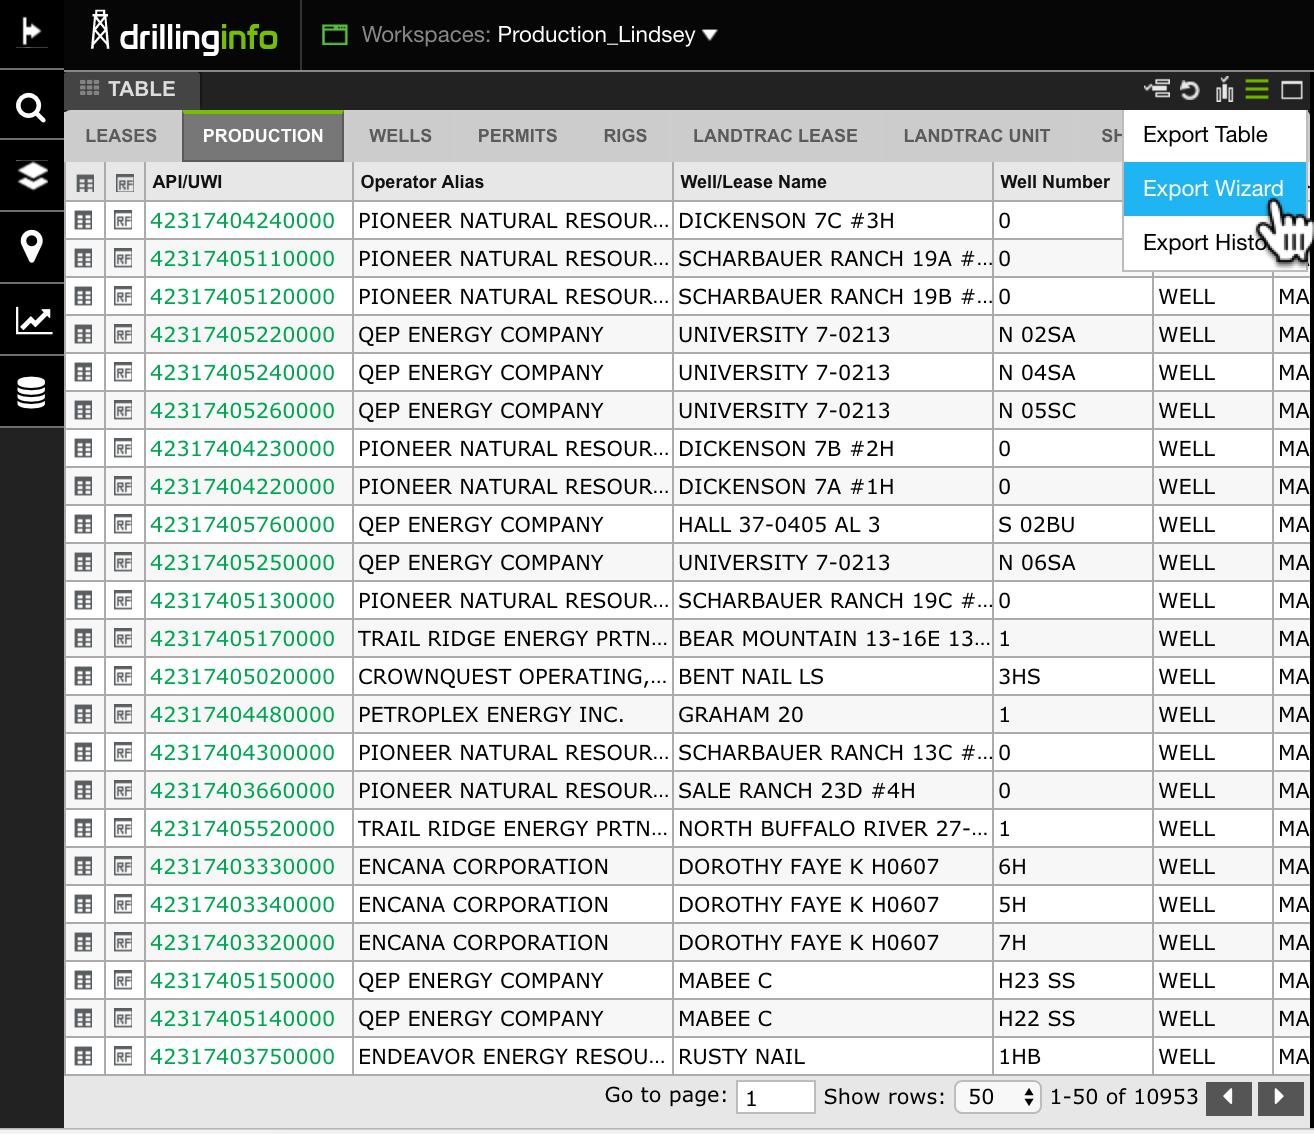This screenshot has height=1134, width=1314.
Task: Click the green workspace folder icon
Action: pyautogui.click(x=335, y=35)
